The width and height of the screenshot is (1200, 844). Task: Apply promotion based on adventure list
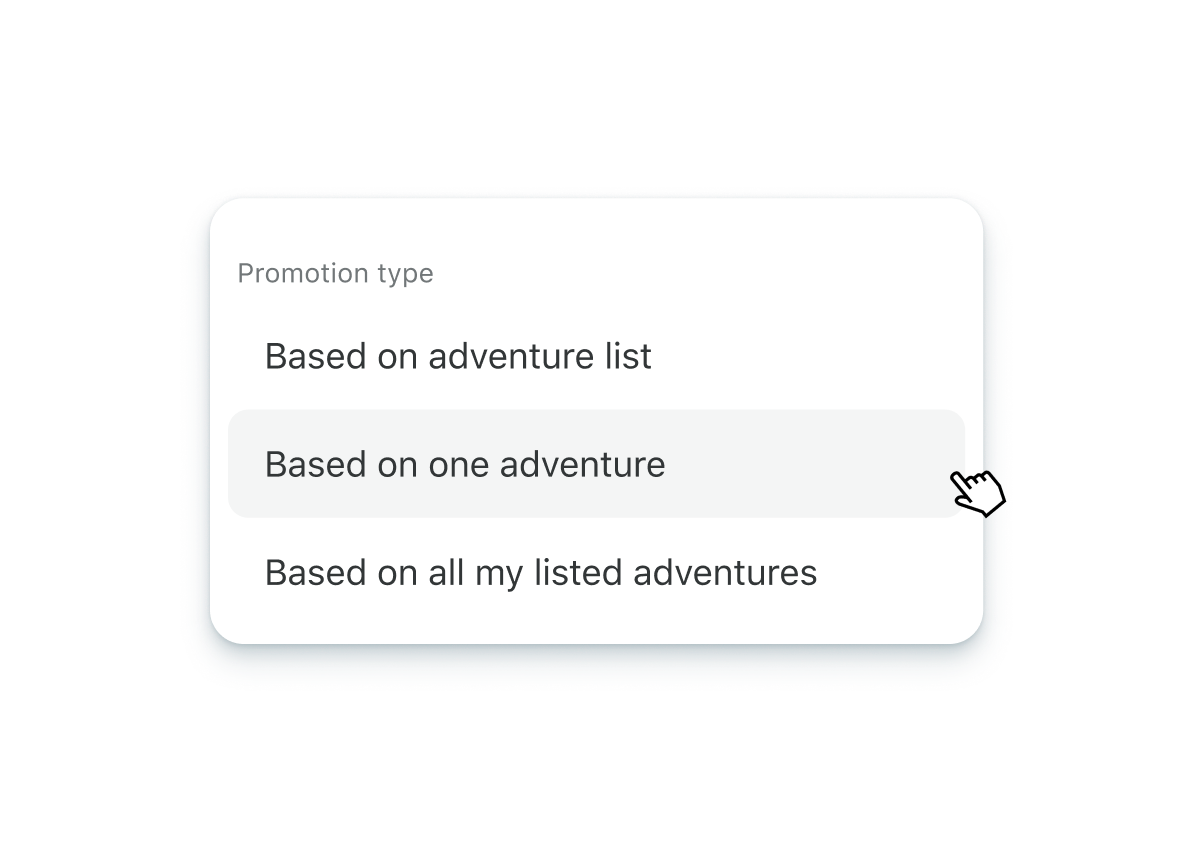pos(458,356)
